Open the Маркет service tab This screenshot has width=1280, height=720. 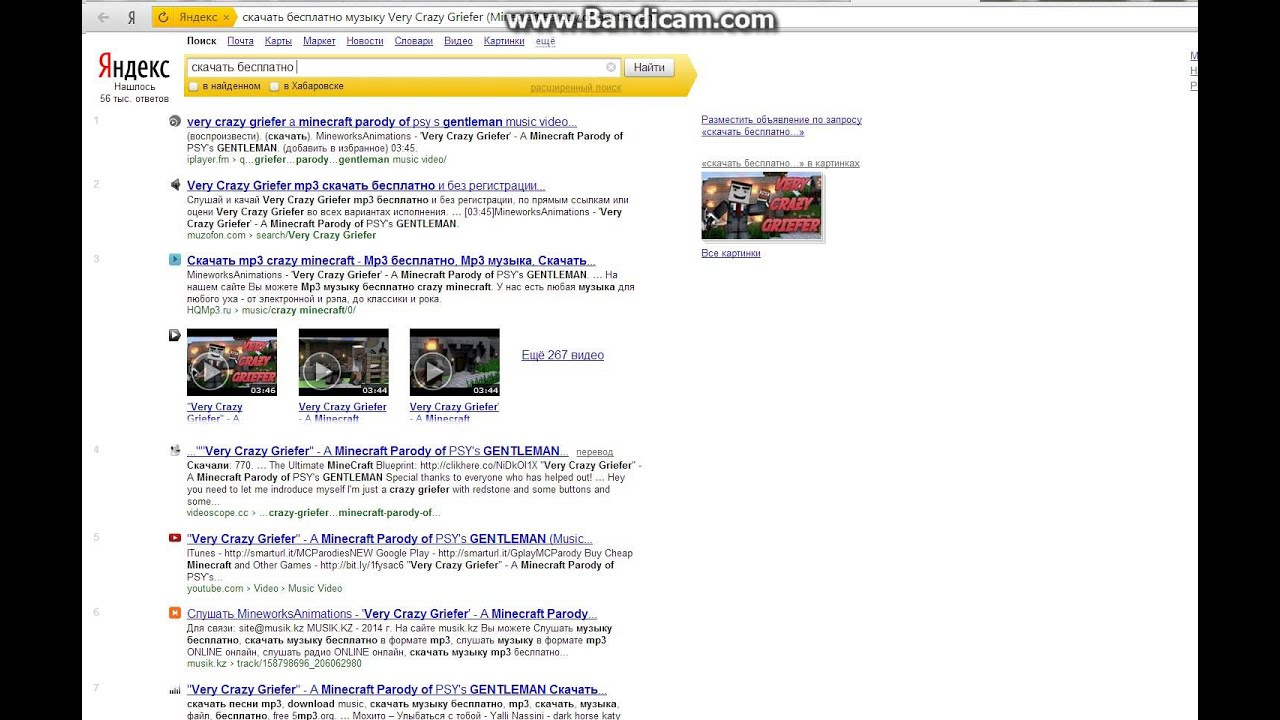point(319,41)
